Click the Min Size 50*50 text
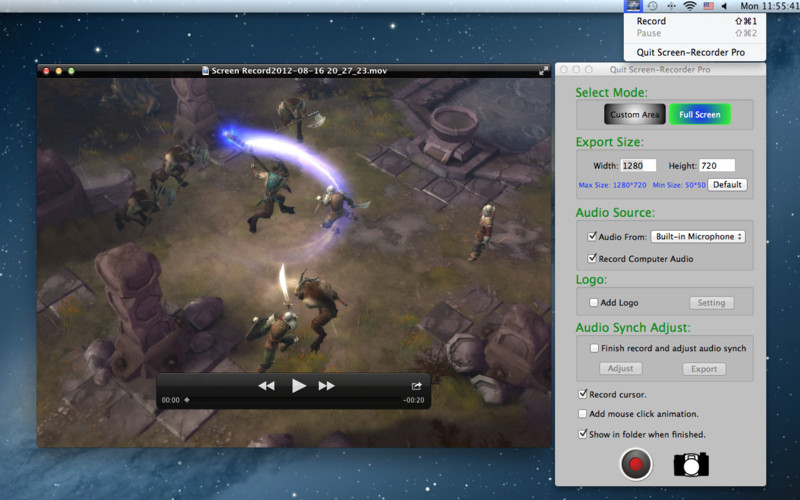 pos(679,185)
